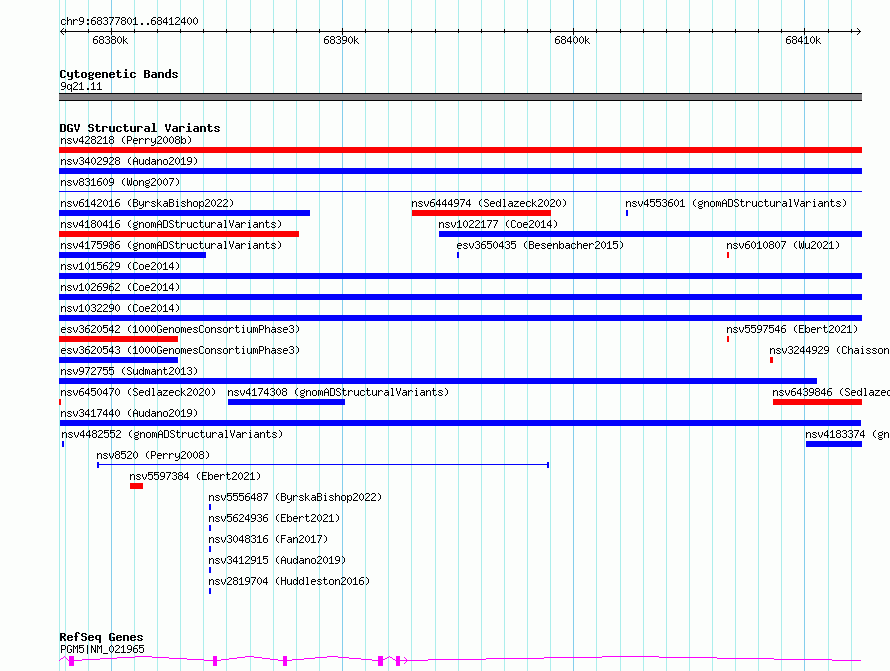
Task: Select the nsv8520 (Perry2008) label
Action: click(153, 455)
